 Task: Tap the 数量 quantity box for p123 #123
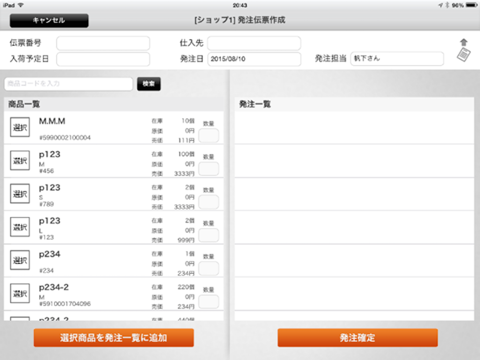[x=209, y=235]
